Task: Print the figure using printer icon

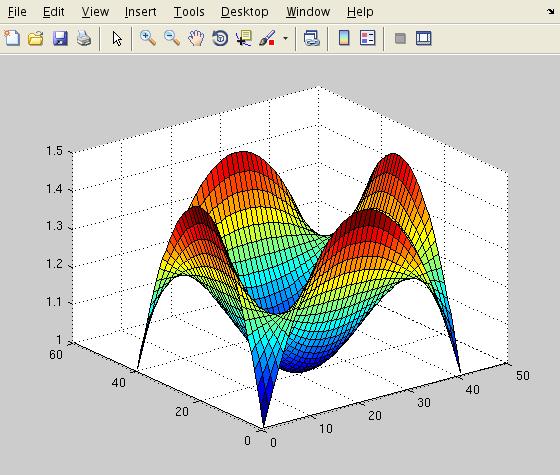Action: tap(84, 38)
